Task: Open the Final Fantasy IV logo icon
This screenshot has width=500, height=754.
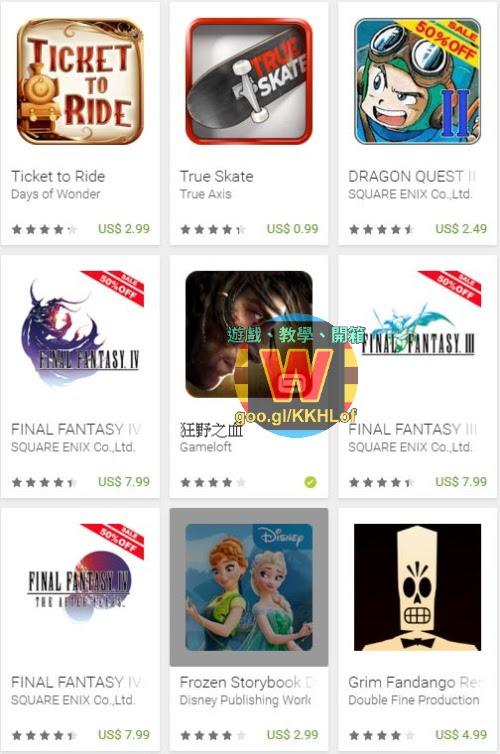Action: 80,335
